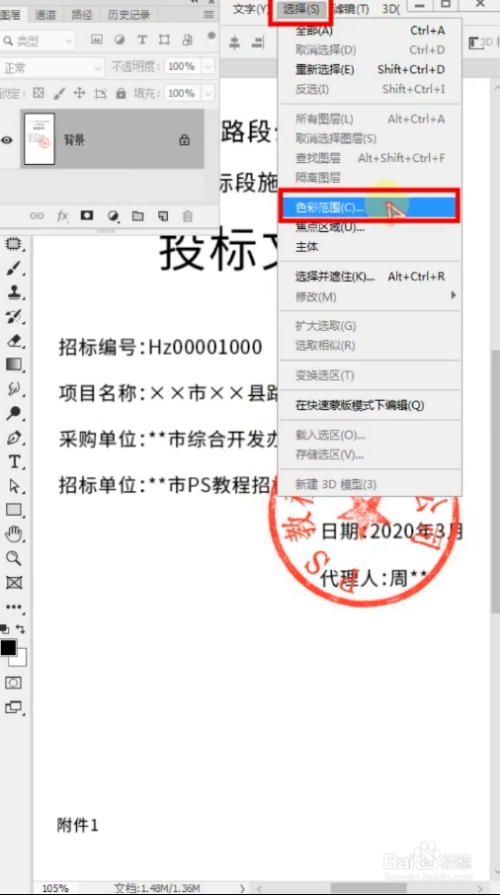Switch to the 历史记录 tab

[x=128, y=15]
